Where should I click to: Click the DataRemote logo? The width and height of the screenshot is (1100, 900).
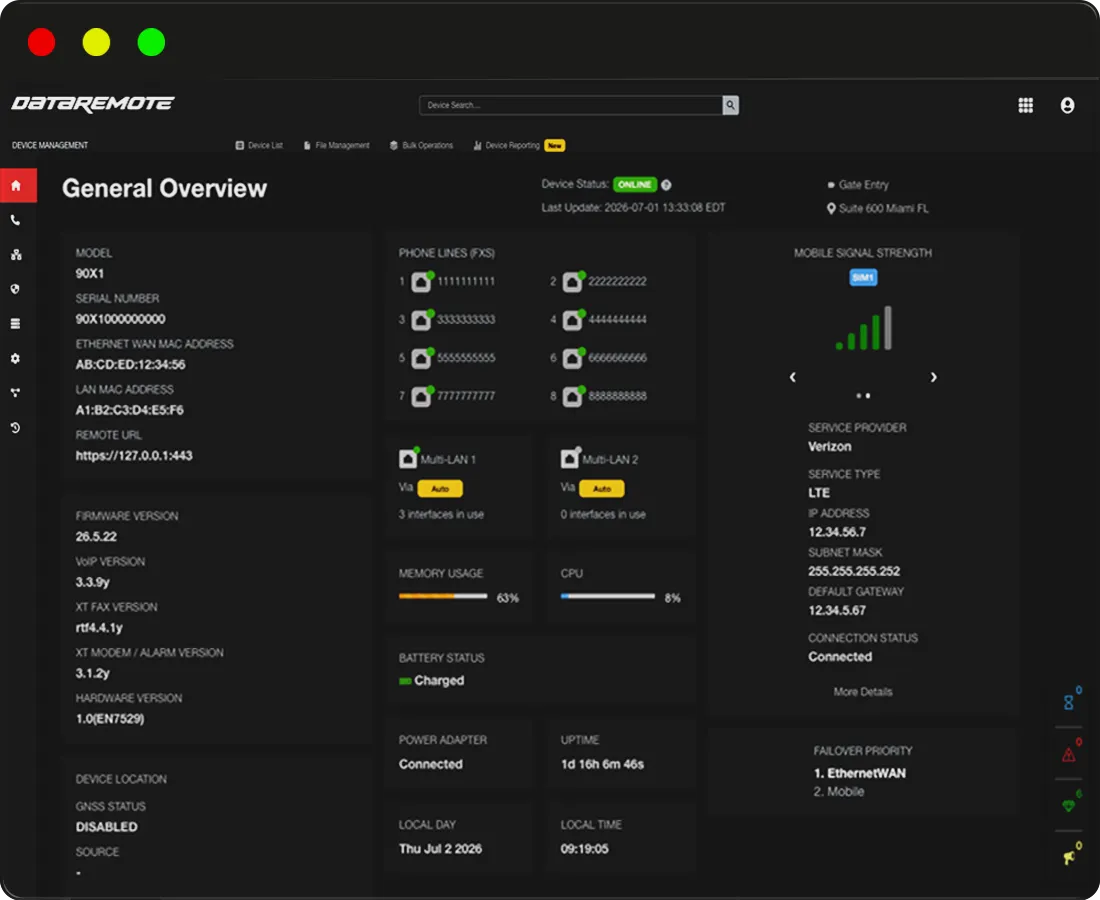click(93, 104)
